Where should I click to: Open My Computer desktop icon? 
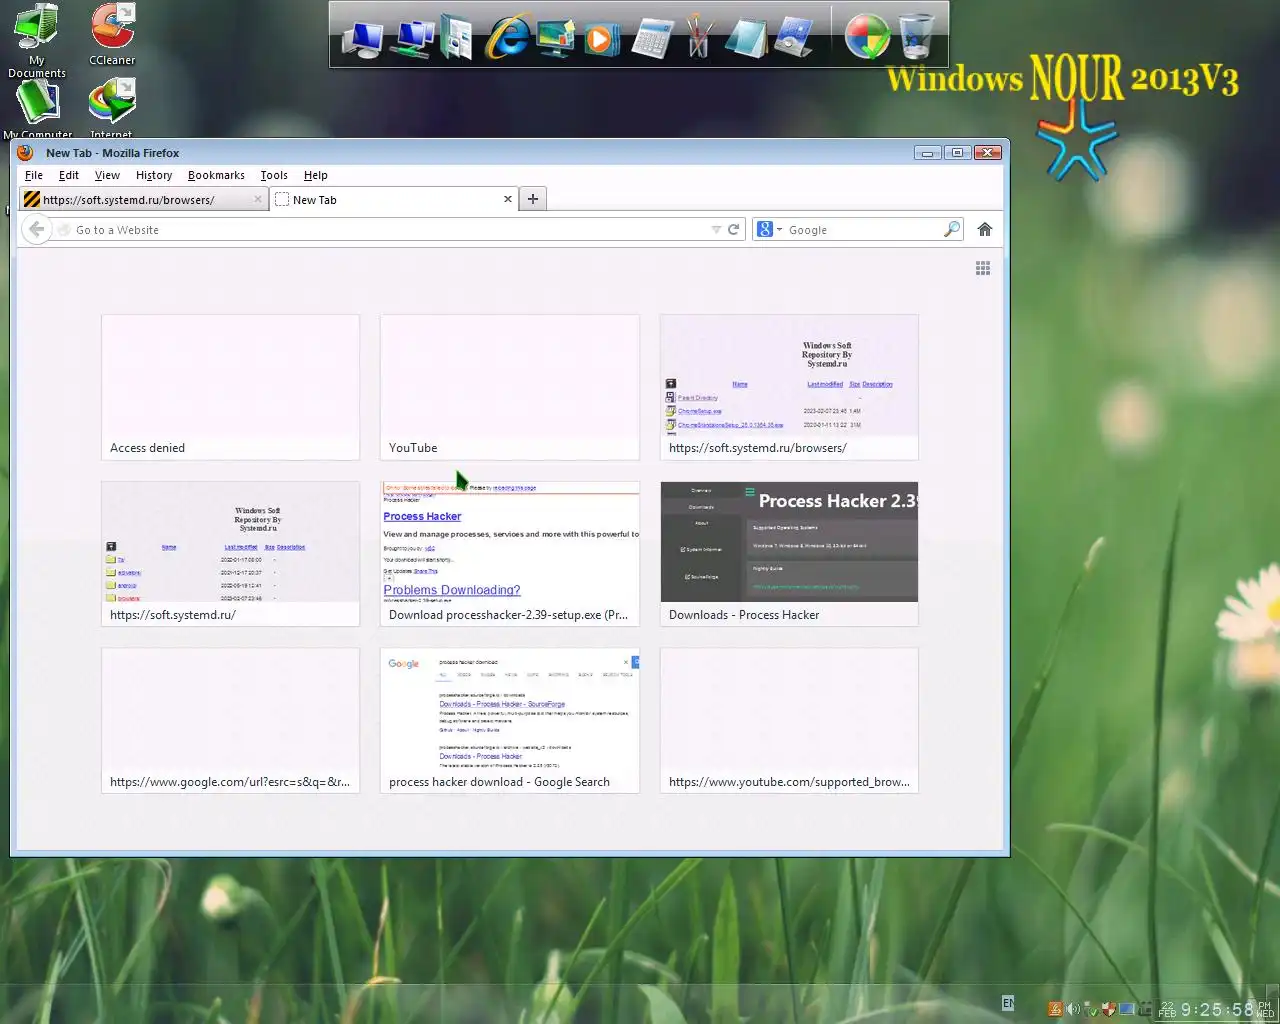click(38, 109)
